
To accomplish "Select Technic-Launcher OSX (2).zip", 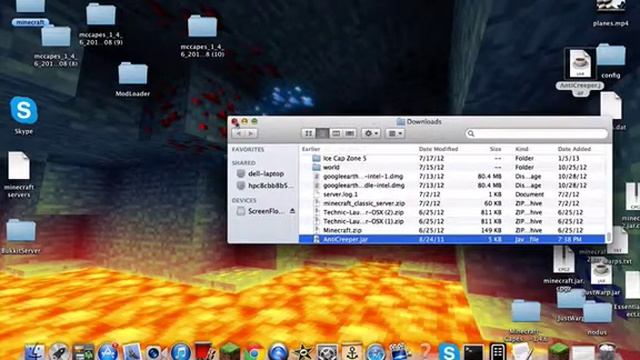I will point(452,212).
